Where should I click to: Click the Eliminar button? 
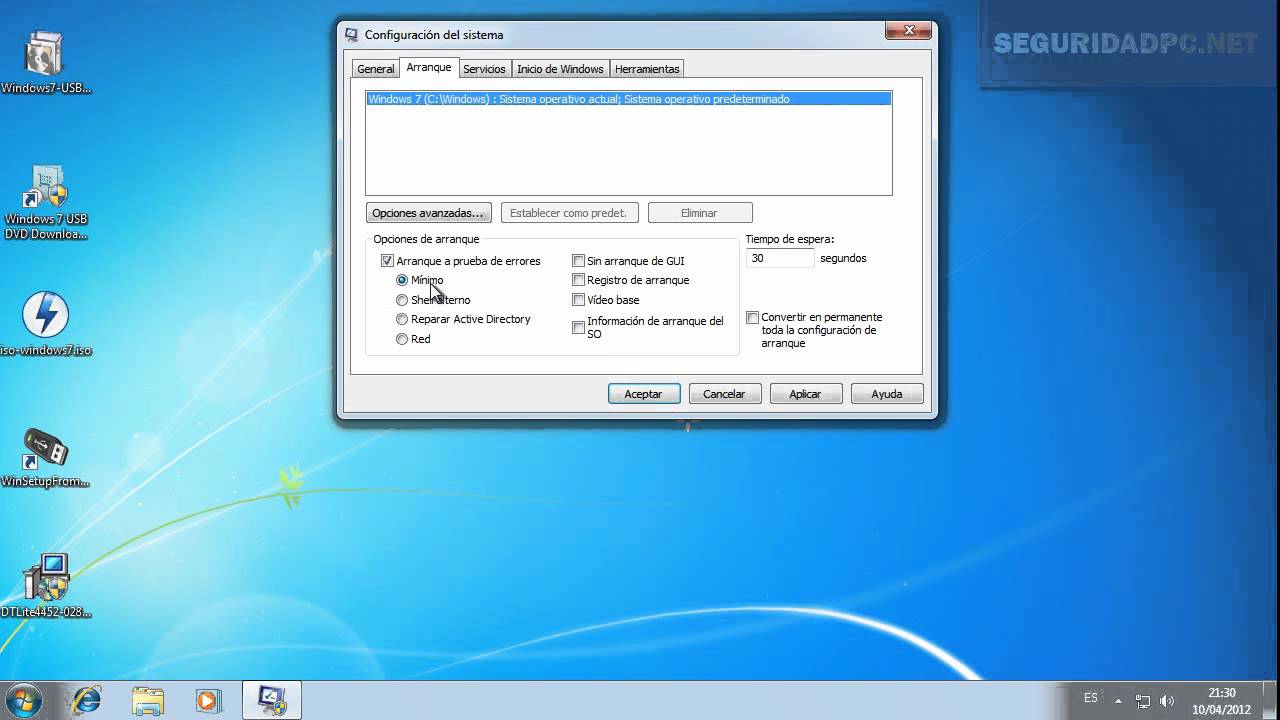(x=699, y=213)
